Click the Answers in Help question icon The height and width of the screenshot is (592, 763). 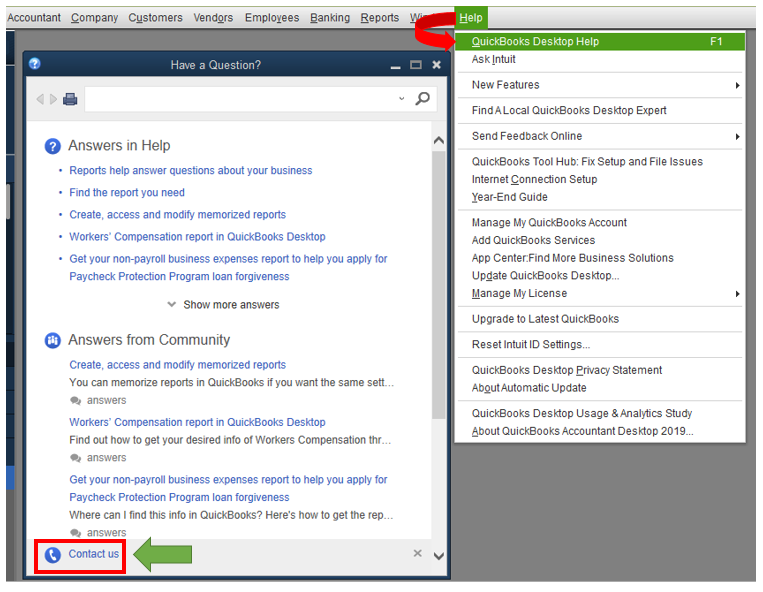[x=53, y=146]
